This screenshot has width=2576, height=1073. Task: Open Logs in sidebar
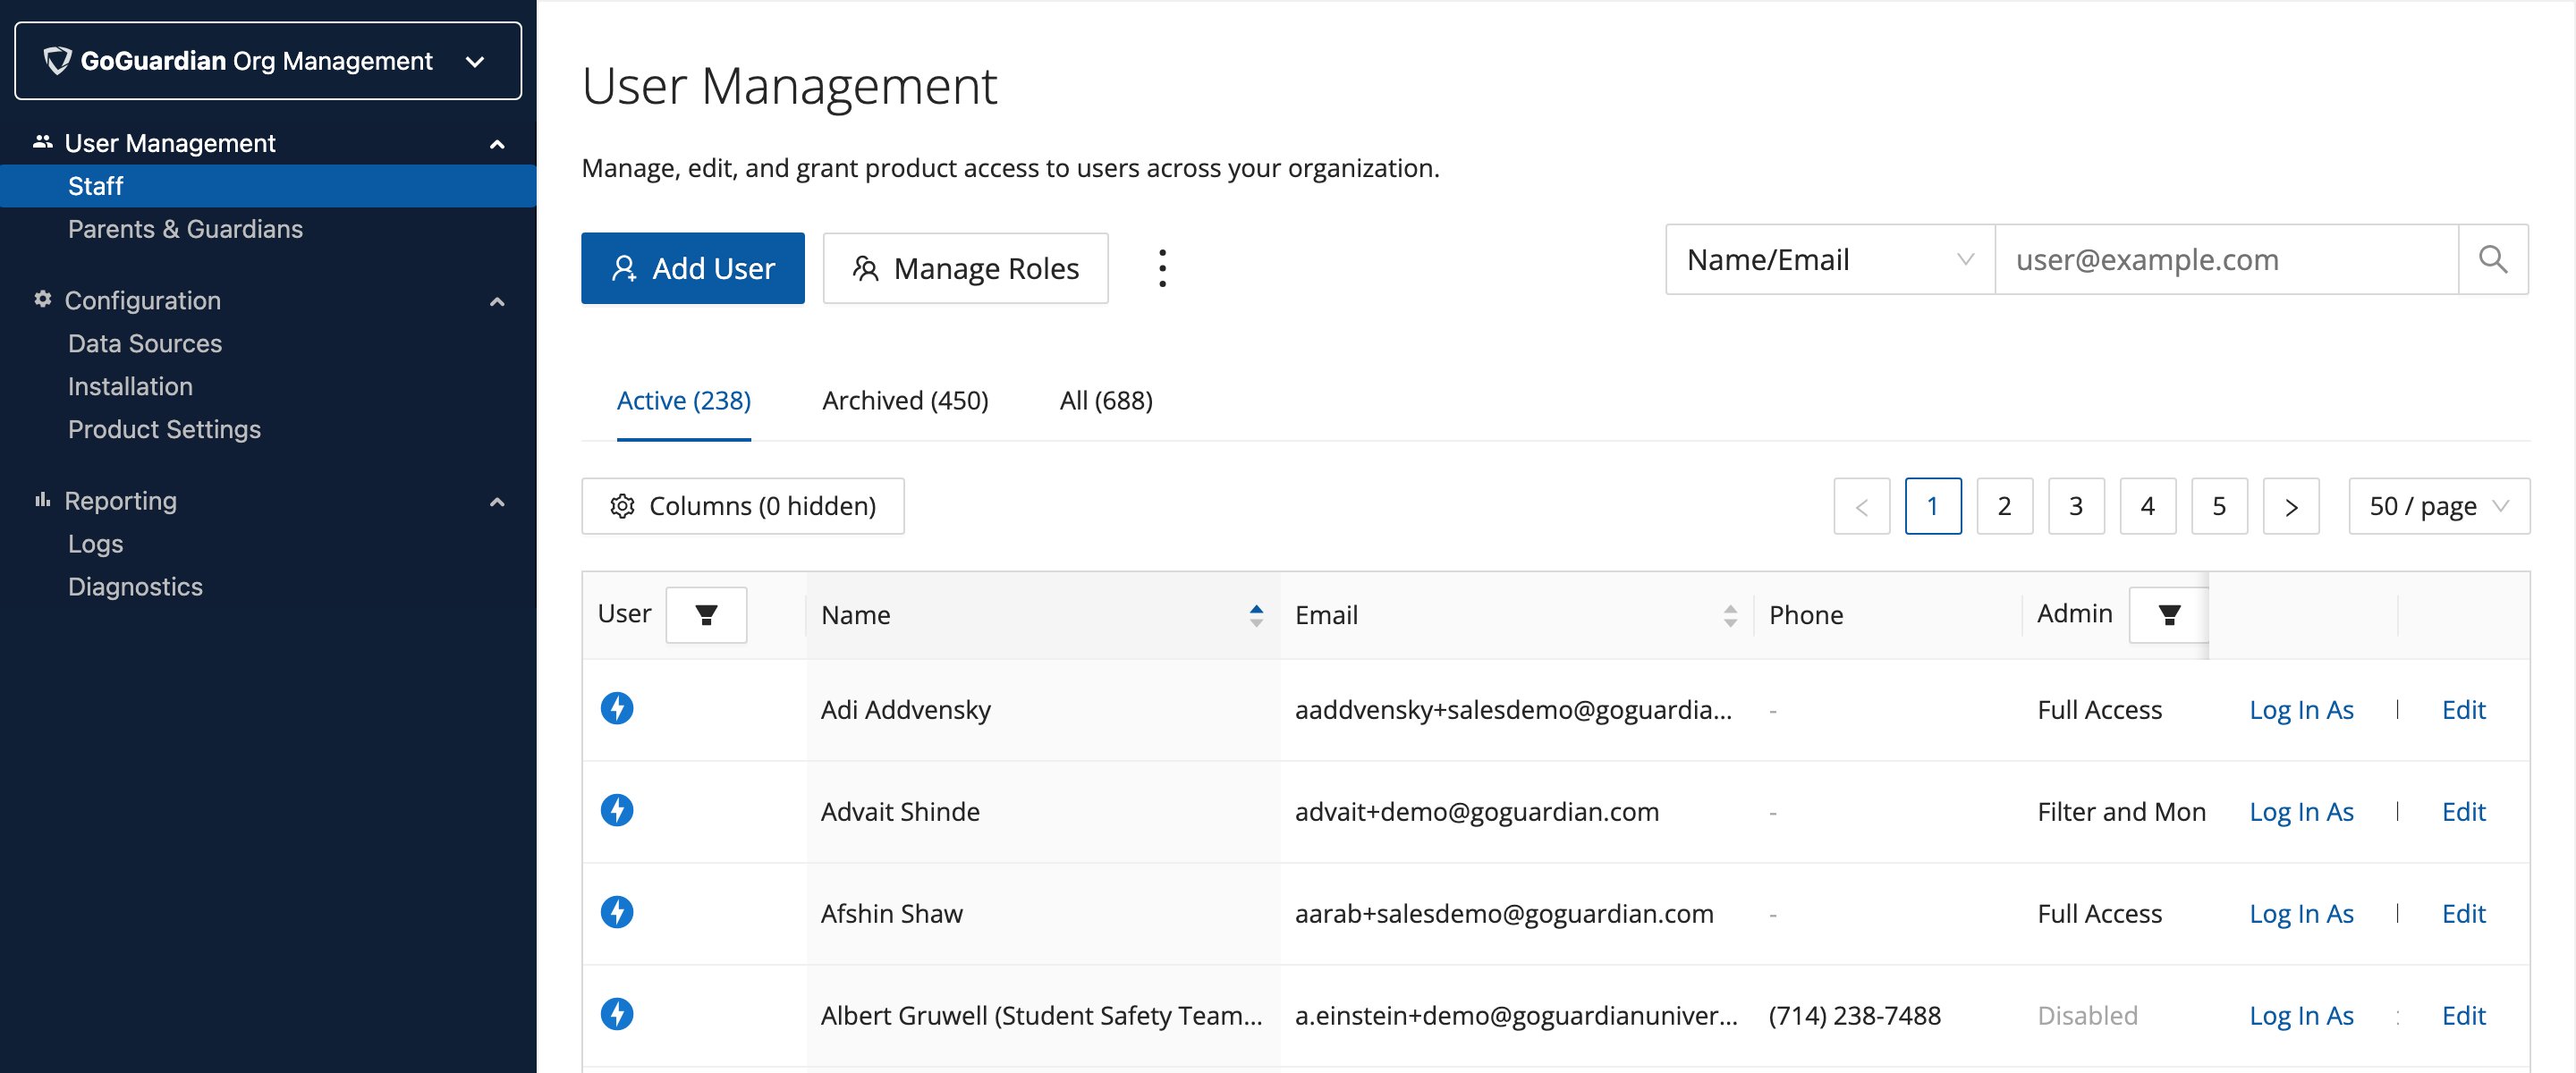(96, 544)
